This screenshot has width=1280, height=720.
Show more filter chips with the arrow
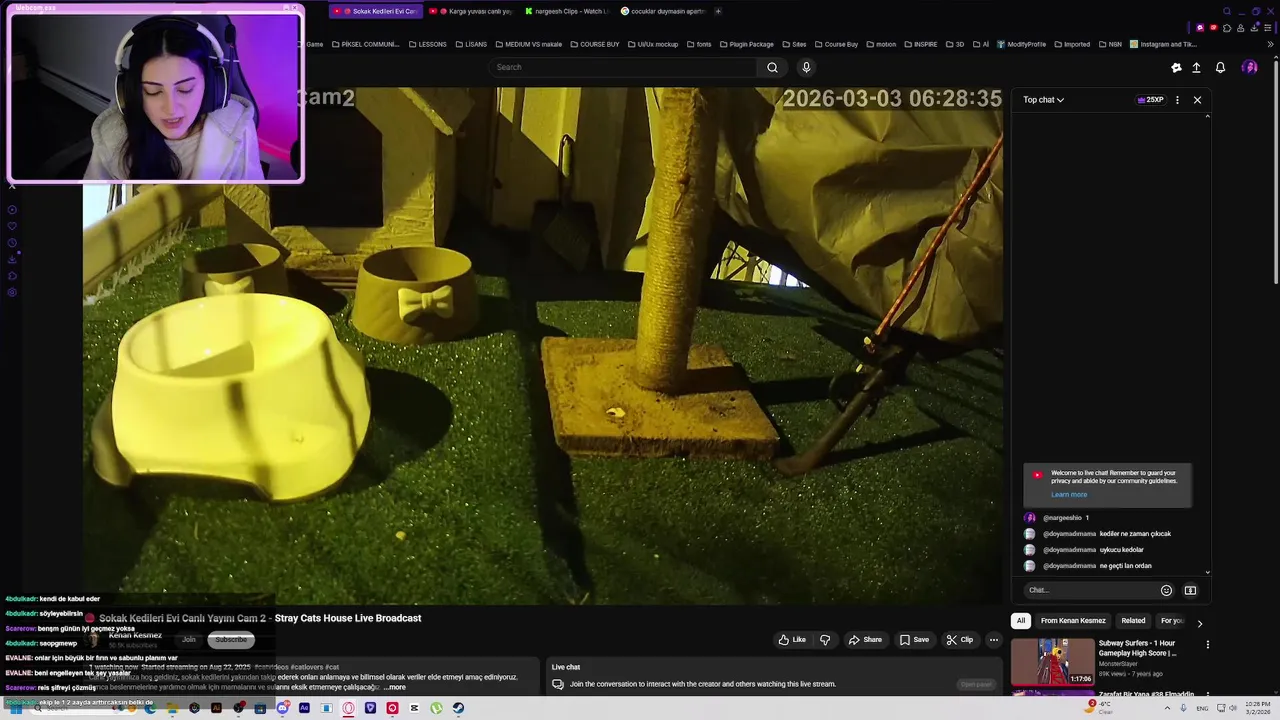tap(1200, 623)
